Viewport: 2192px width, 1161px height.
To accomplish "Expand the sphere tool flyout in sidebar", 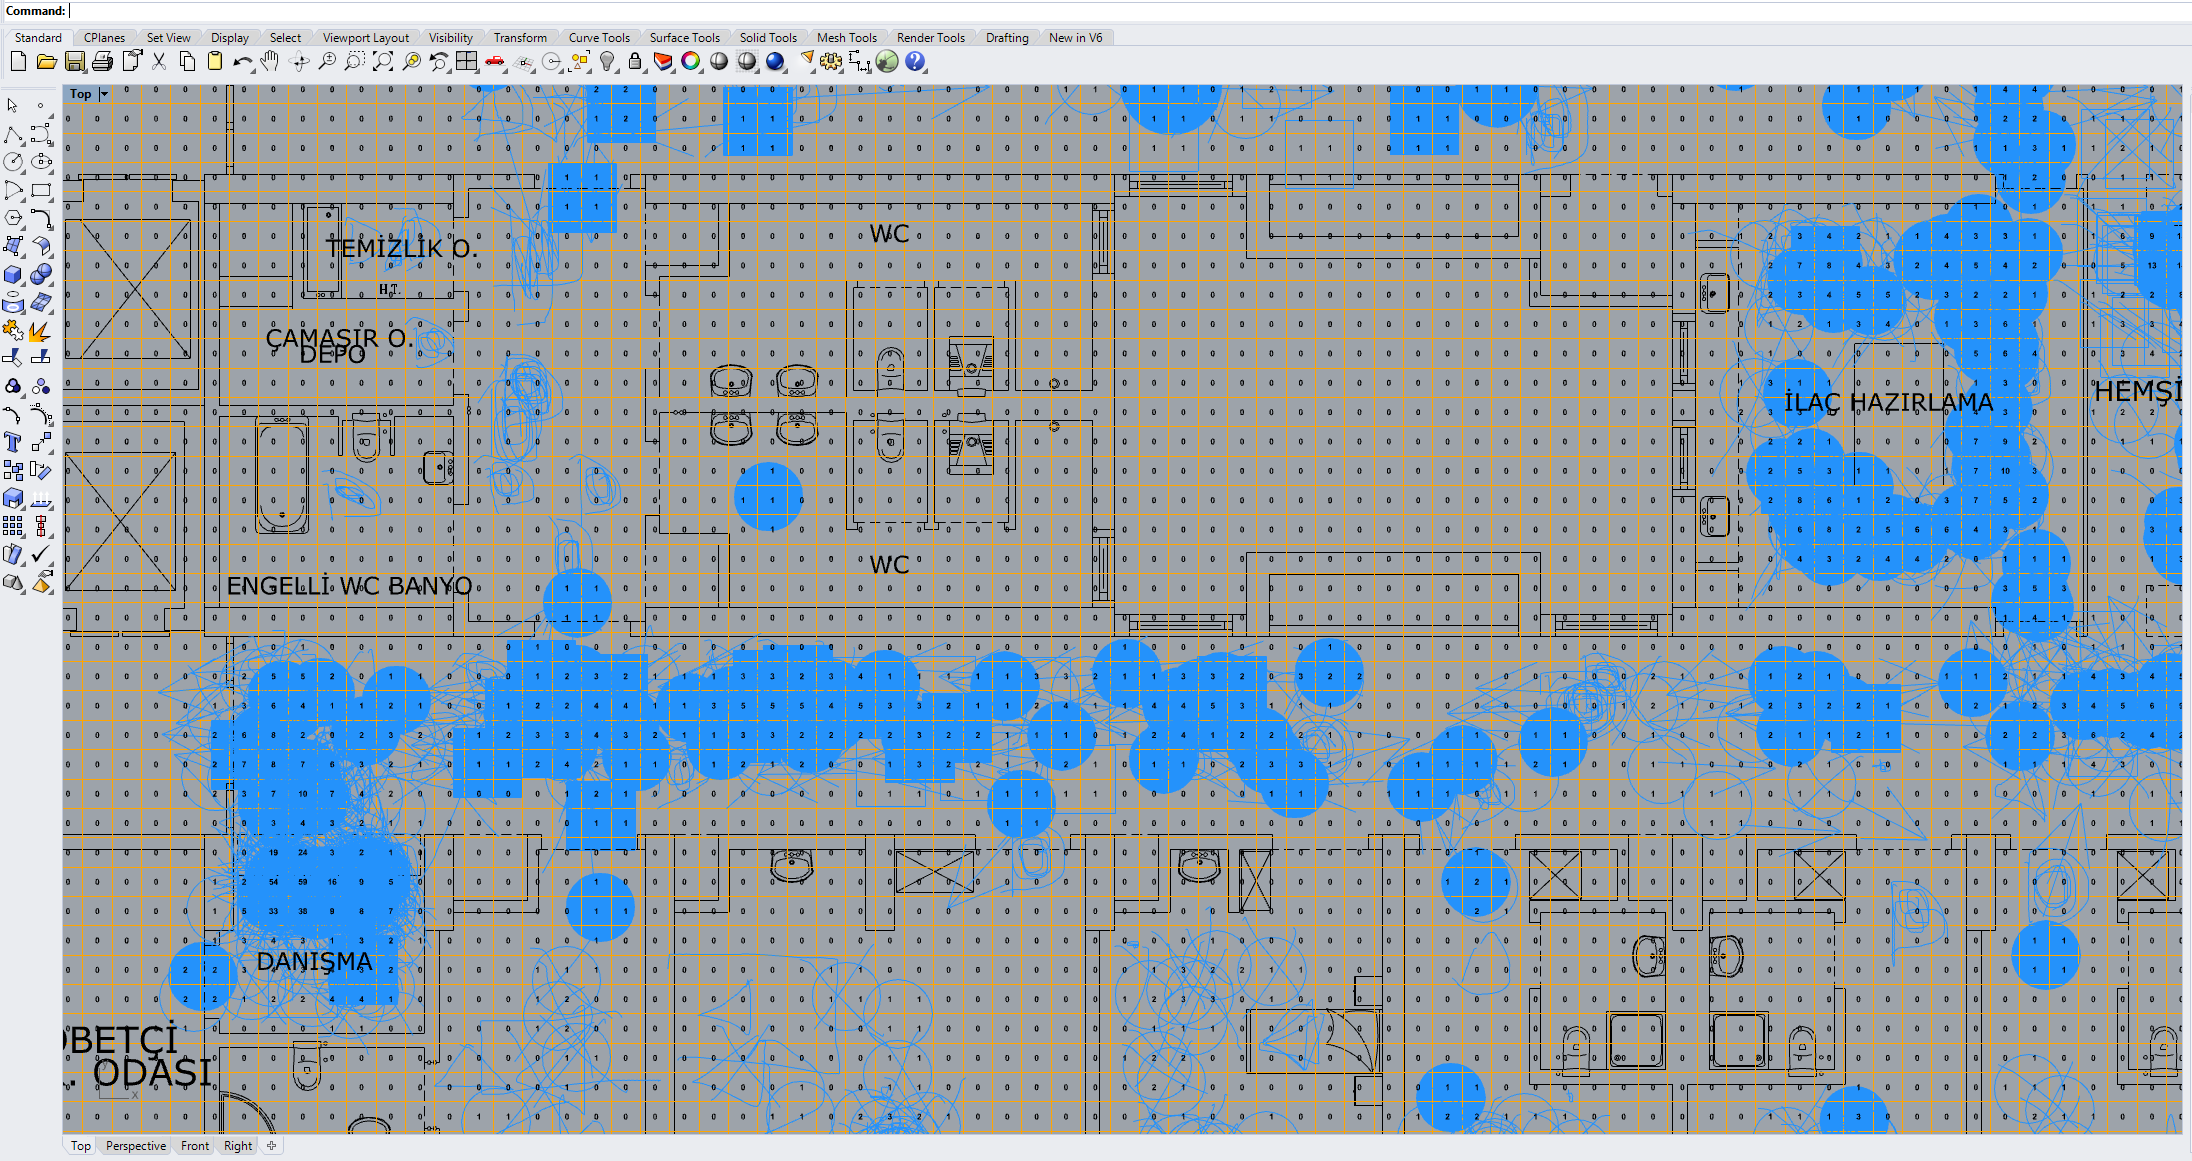I will (50, 283).
